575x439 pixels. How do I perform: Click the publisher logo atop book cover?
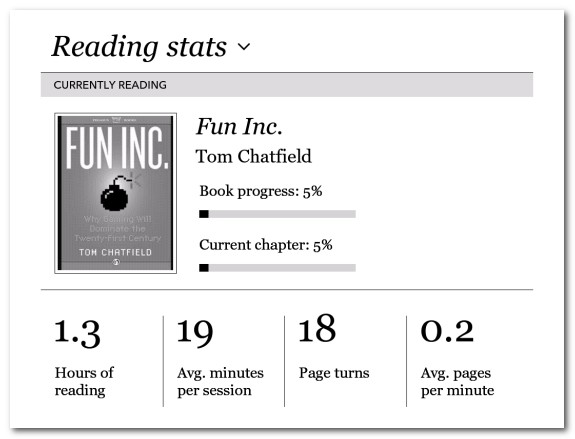tap(116, 120)
